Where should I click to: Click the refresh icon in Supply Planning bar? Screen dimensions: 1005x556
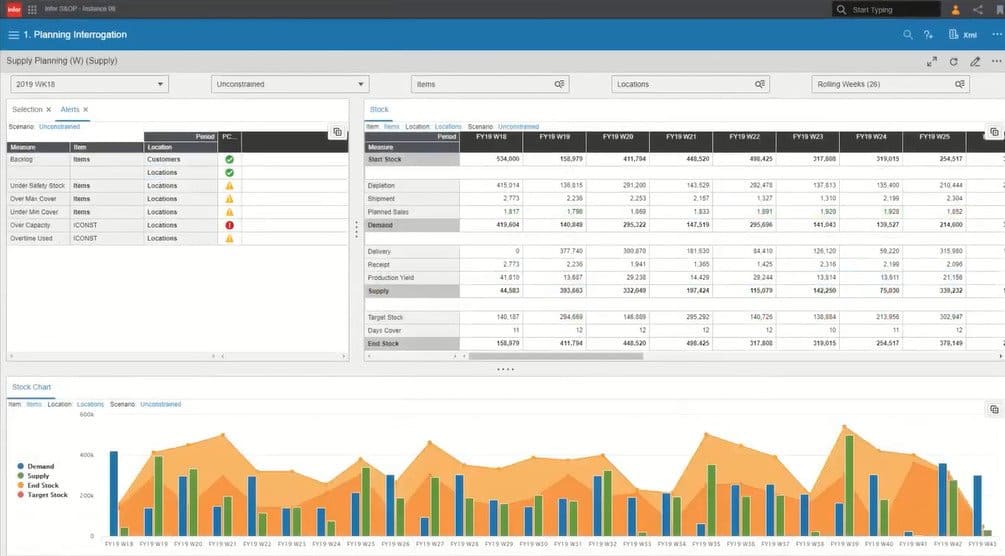pos(954,62)
